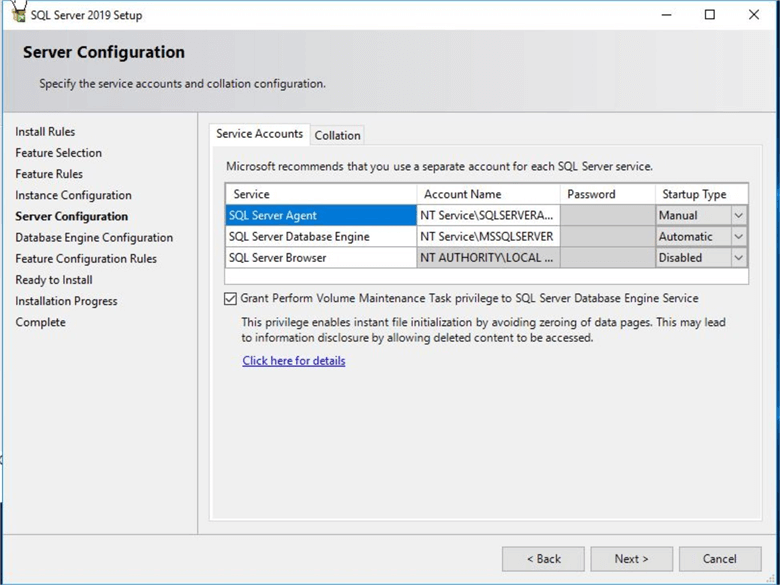The height and width of the screenshot is (585, 780).
Task: Switch to the Collation tab
Action: point(337,135)
